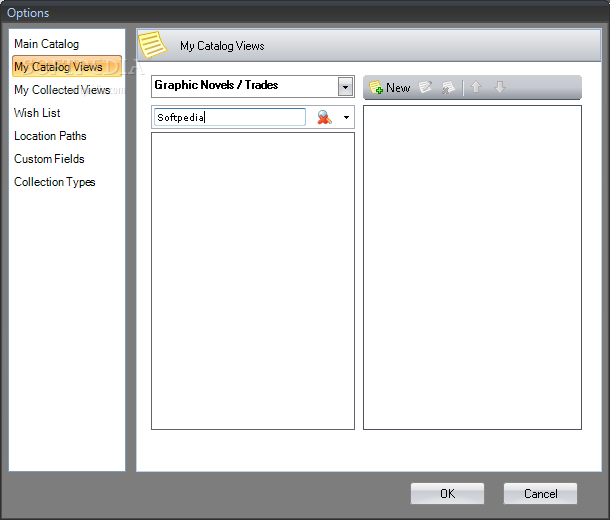Image resolution: width=610 pixels, height=520 pixels.
Task: Click the delete view icon in toolbar
Action: pos(448,88)
